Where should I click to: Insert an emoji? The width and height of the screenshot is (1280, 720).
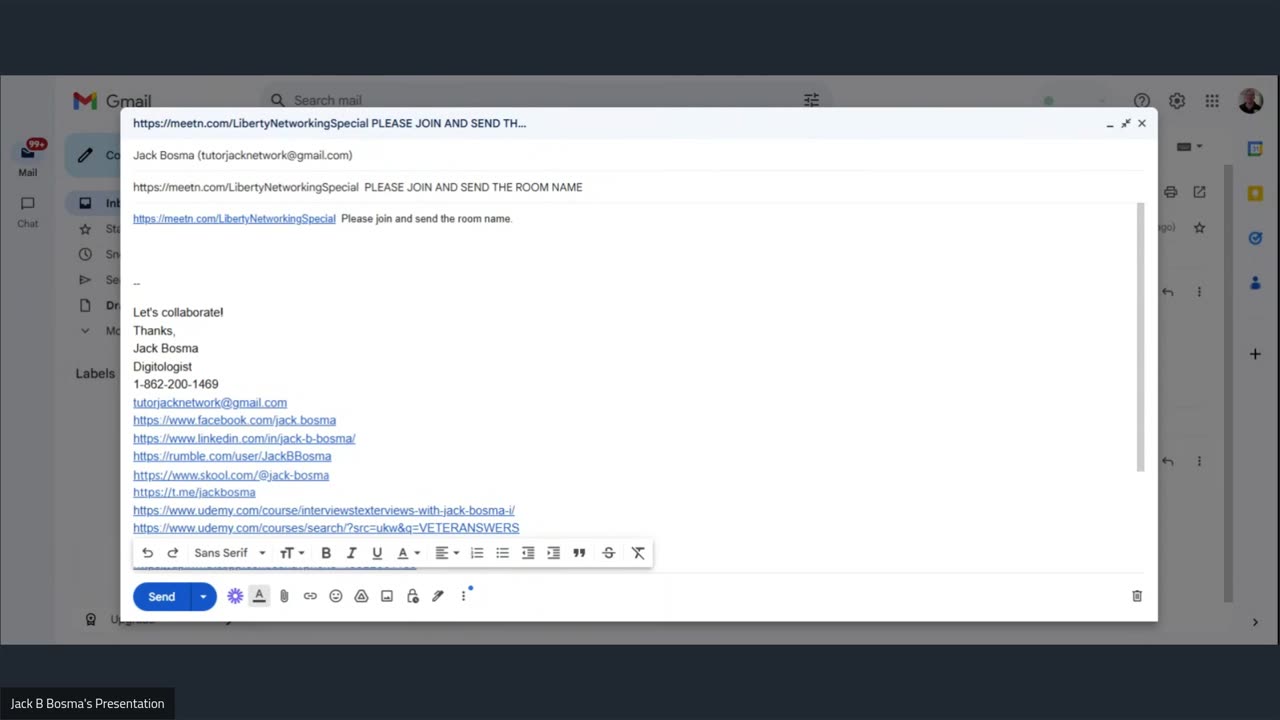[336, 596]
